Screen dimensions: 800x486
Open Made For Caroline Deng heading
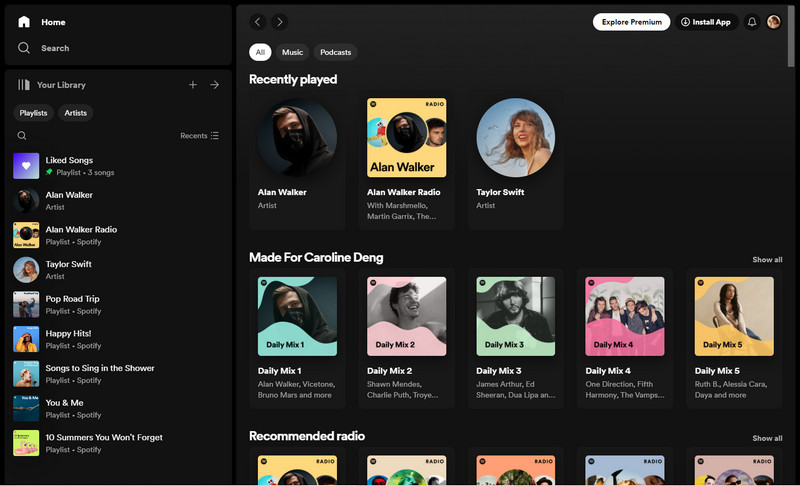point(316,258)
